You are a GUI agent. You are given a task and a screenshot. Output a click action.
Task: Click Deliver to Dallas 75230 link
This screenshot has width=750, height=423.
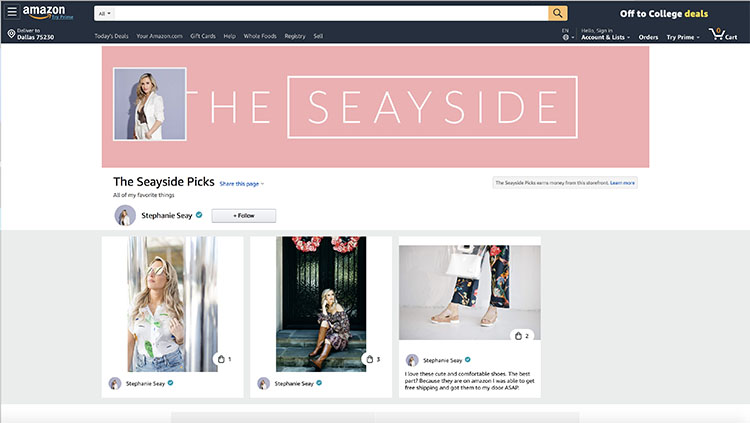(x=35, y=34)
